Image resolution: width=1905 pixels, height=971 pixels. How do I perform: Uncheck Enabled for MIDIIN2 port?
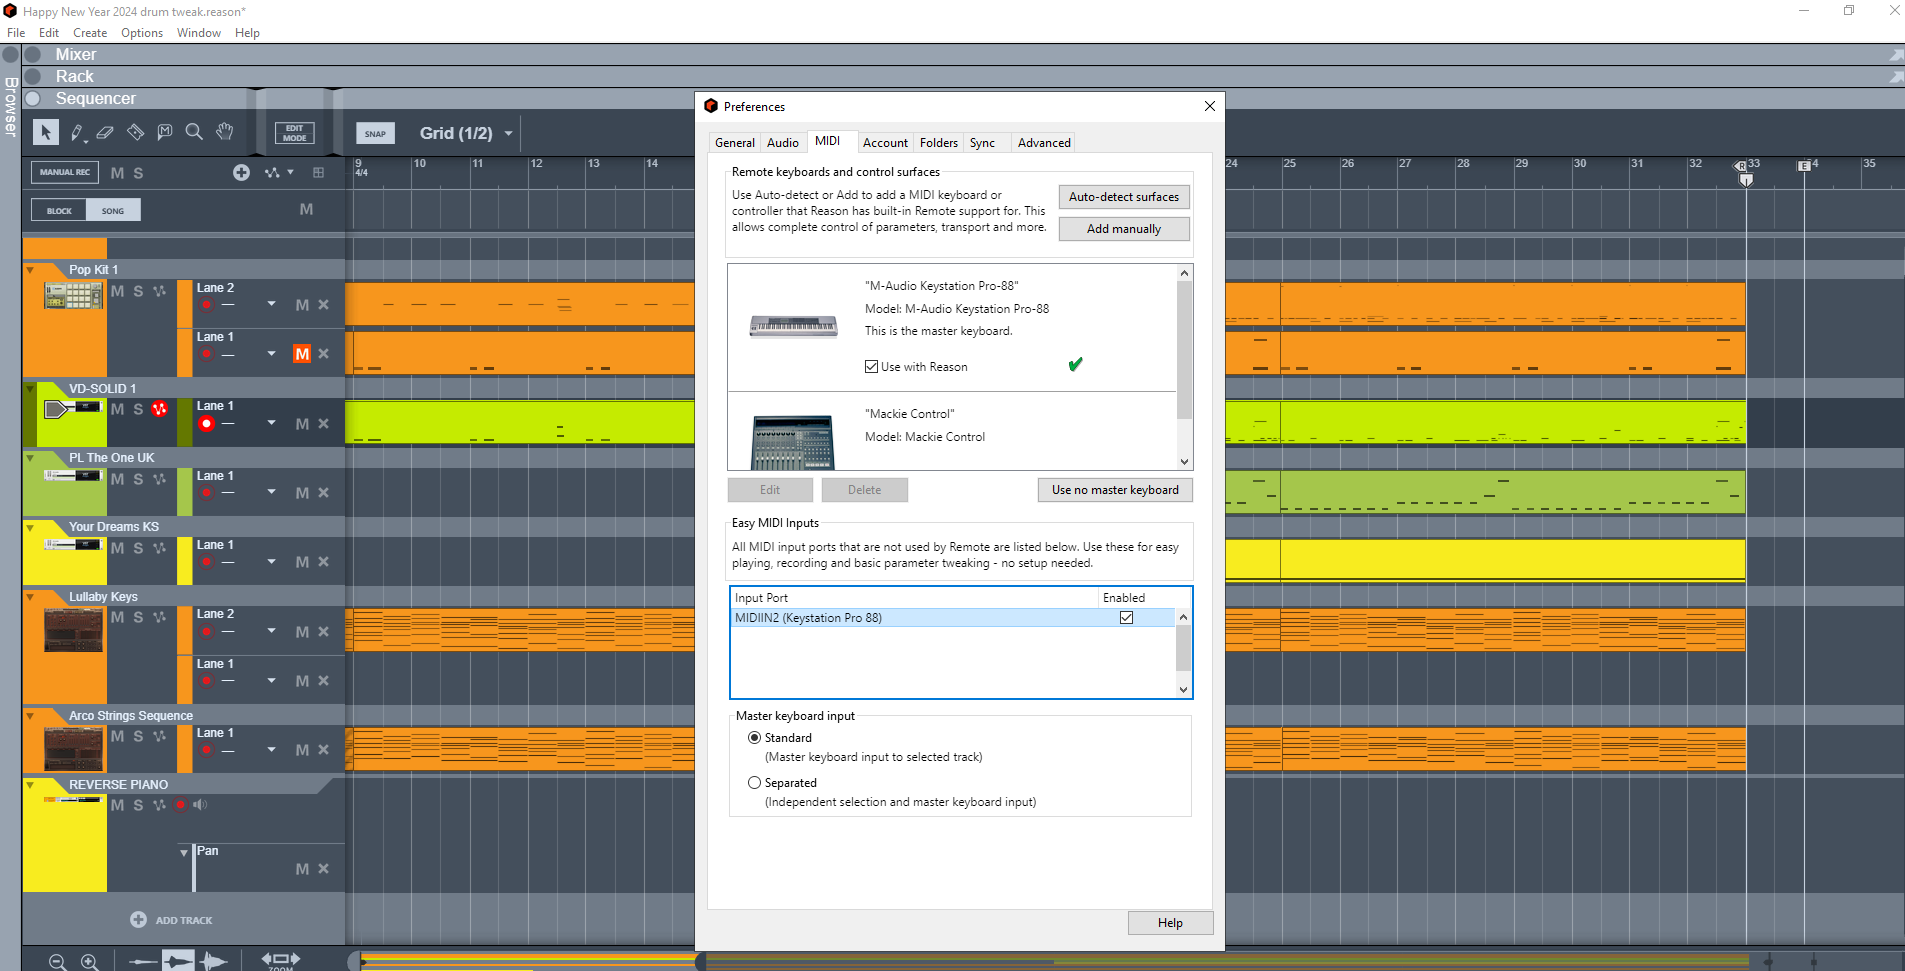pos(1127,618)
